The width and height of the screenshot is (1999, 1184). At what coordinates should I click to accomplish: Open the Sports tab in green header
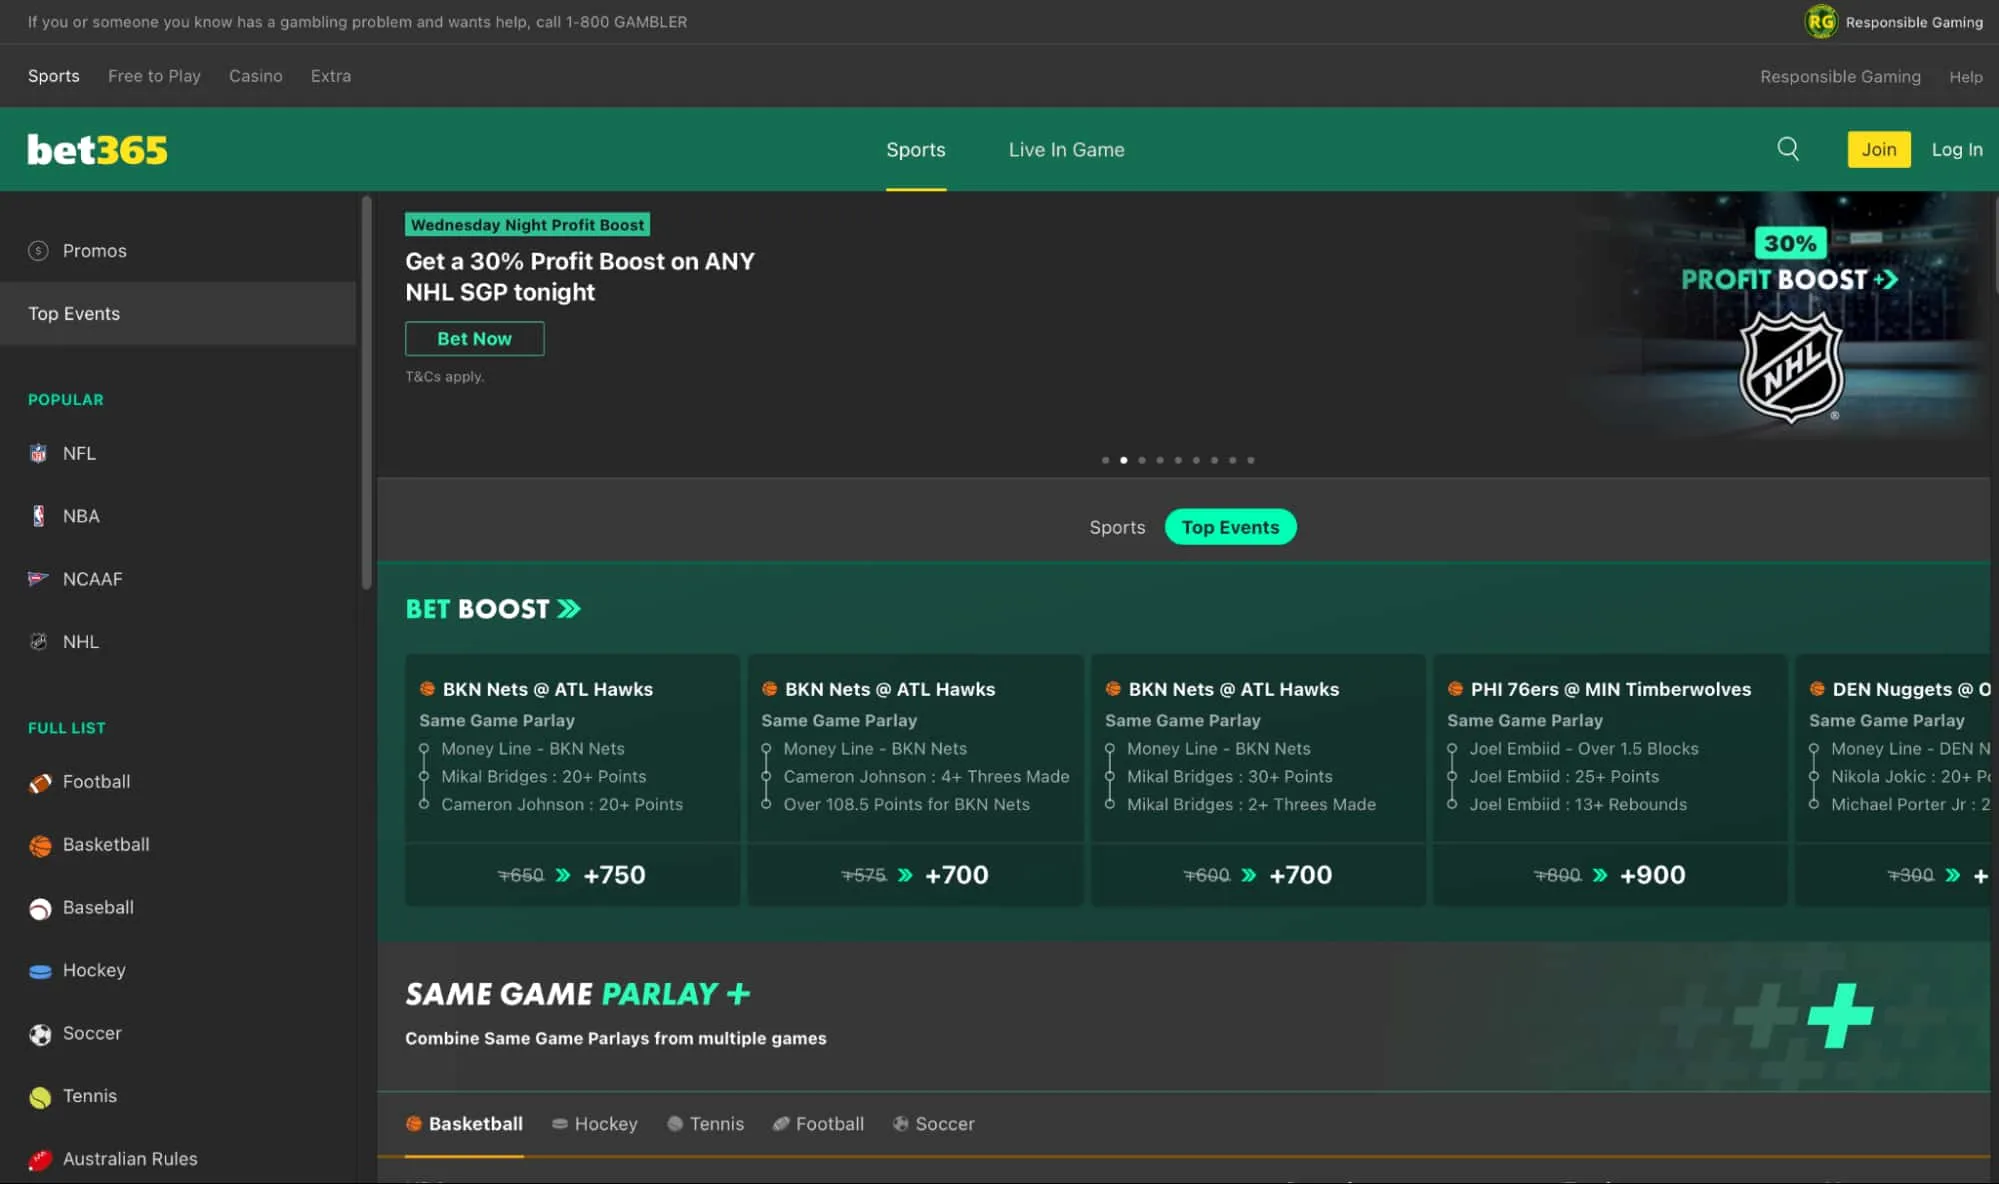(915, 150)
